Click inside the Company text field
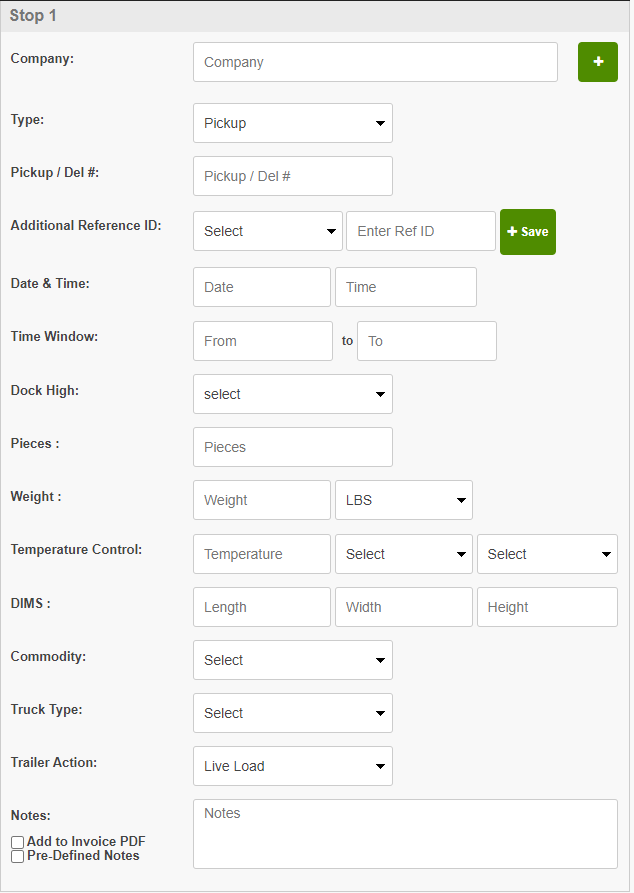The width and height of the screenshot is (634, 893). (x=375, y=62)
